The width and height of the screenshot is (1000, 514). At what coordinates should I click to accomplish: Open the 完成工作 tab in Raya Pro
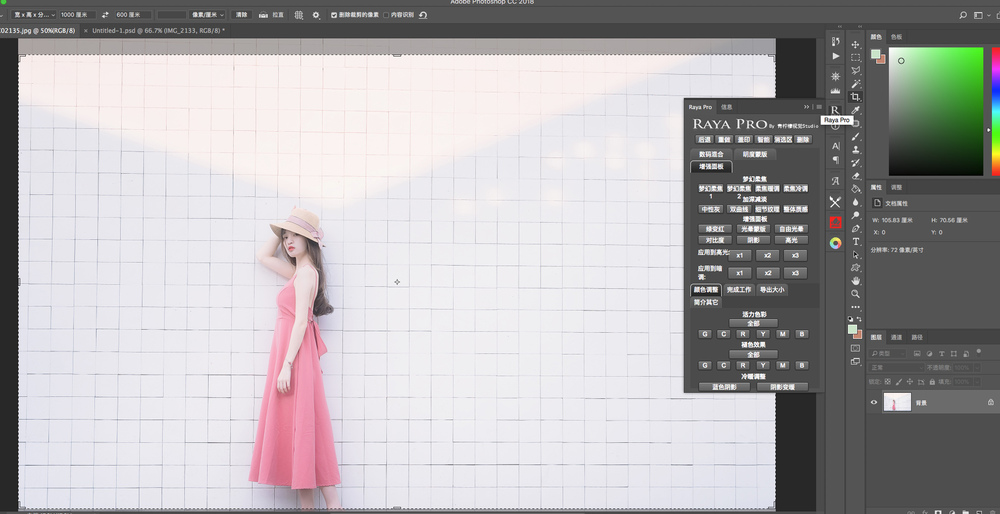(739, 290)
